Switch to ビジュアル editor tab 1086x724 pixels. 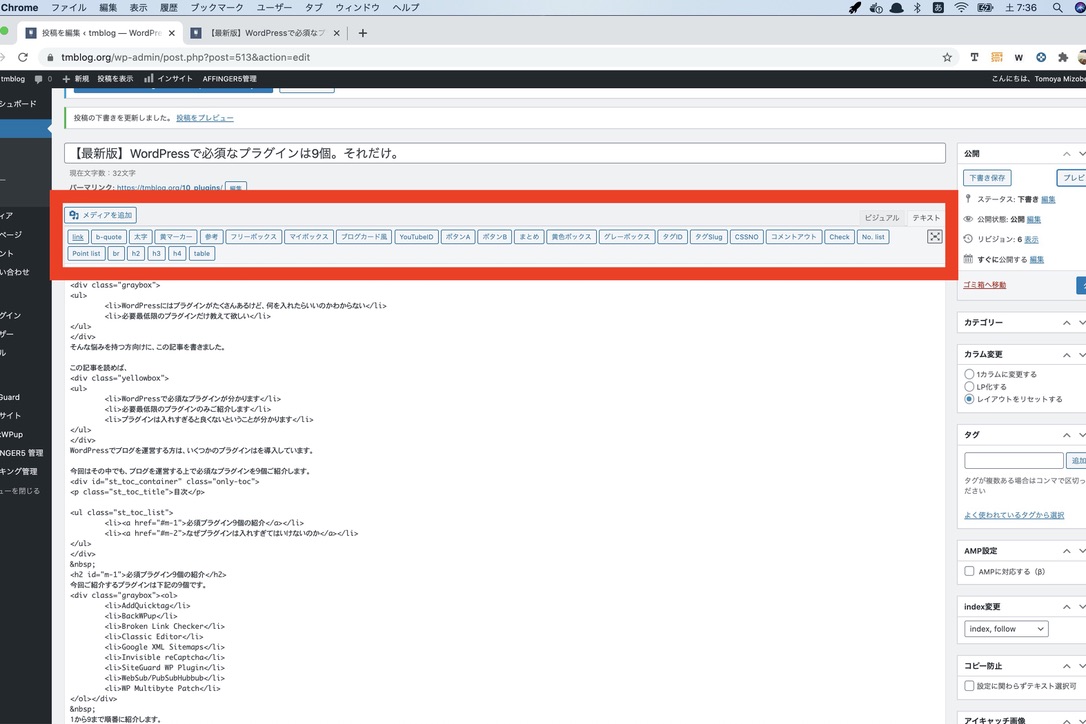coord(882,218)
